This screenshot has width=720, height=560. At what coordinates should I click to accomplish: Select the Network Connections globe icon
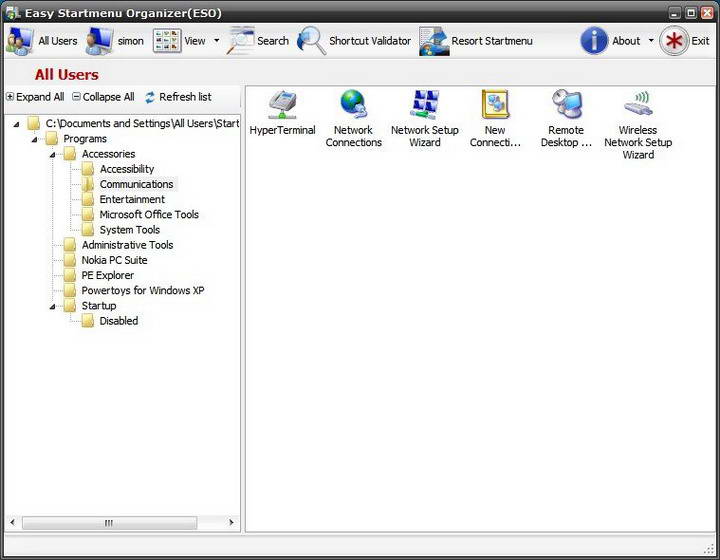(x=353, y=105)
